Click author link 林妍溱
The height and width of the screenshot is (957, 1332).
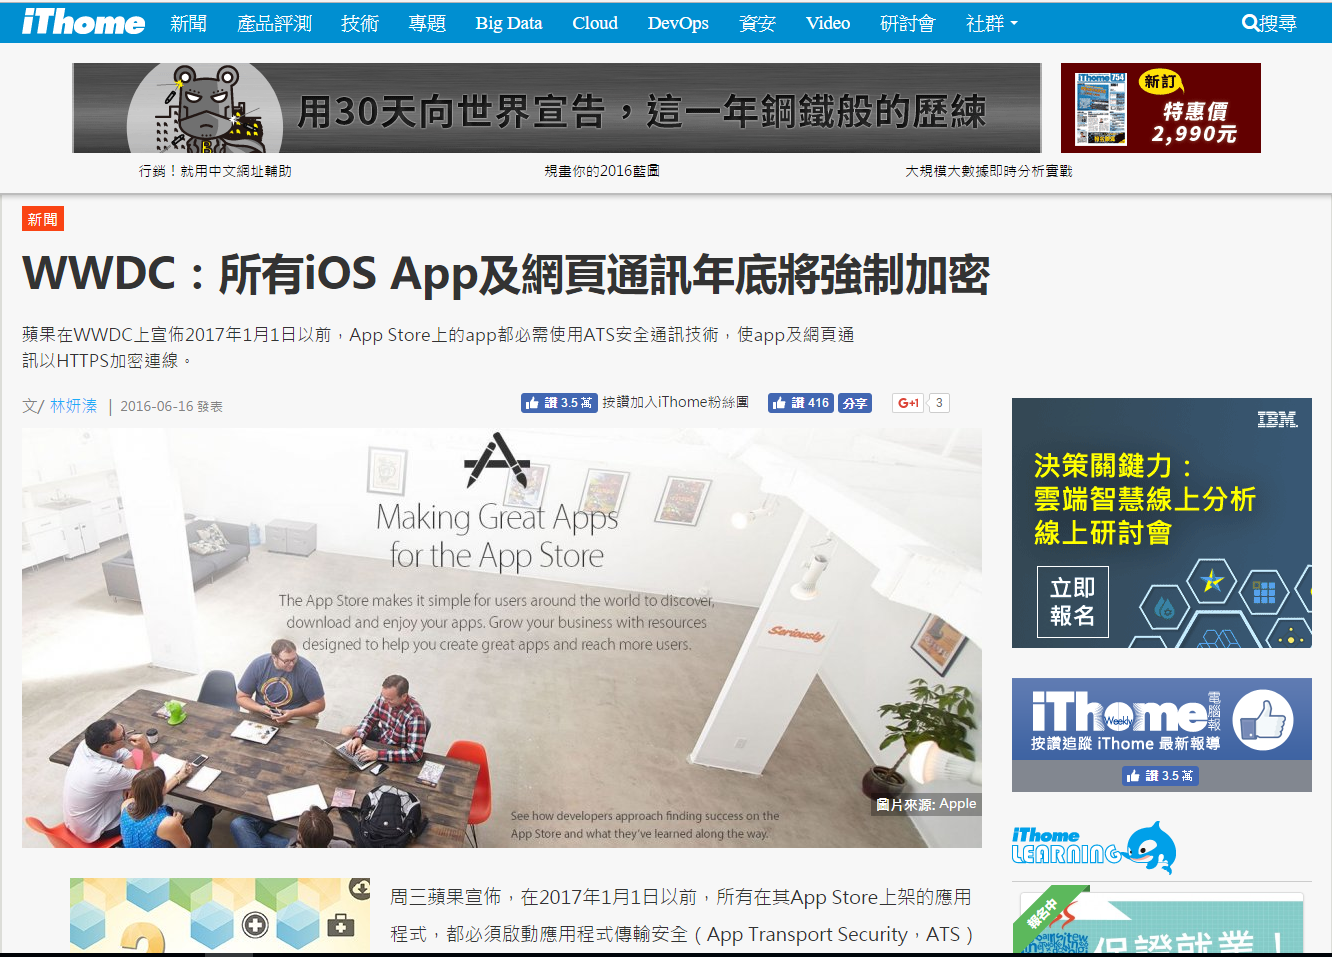click(74, 406)
